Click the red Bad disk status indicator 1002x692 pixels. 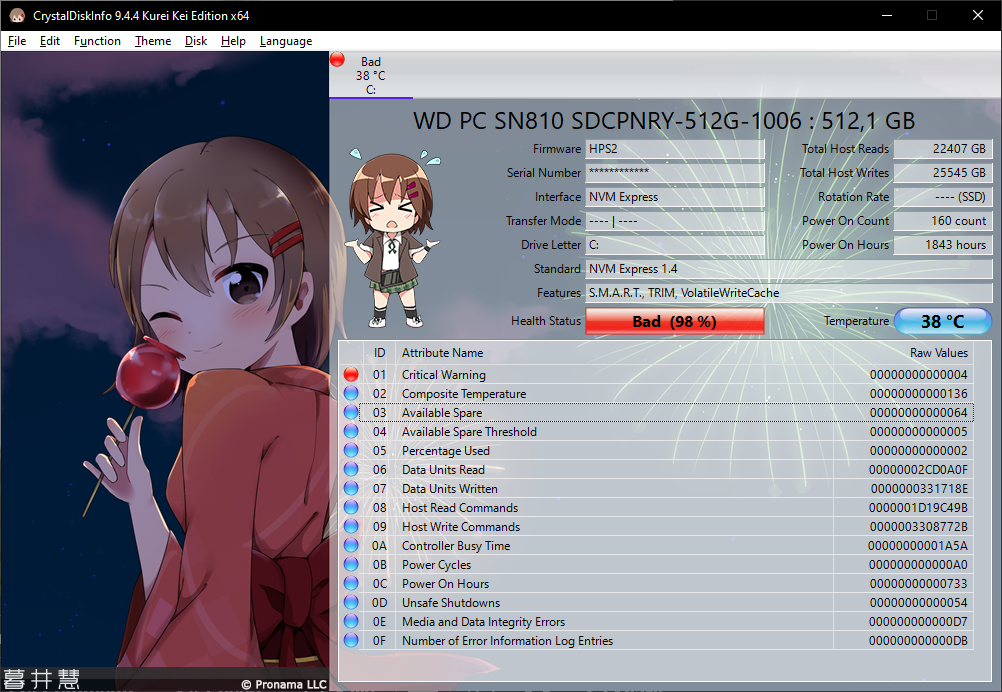[x=337, y=61]
